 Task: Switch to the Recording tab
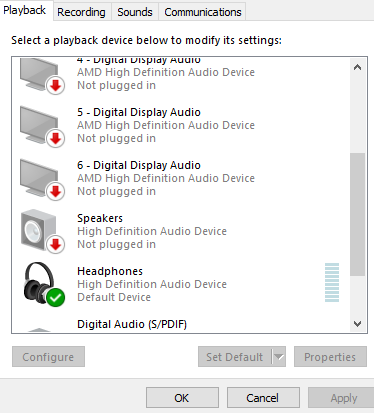pyautogui.click(x=81, y=12)
